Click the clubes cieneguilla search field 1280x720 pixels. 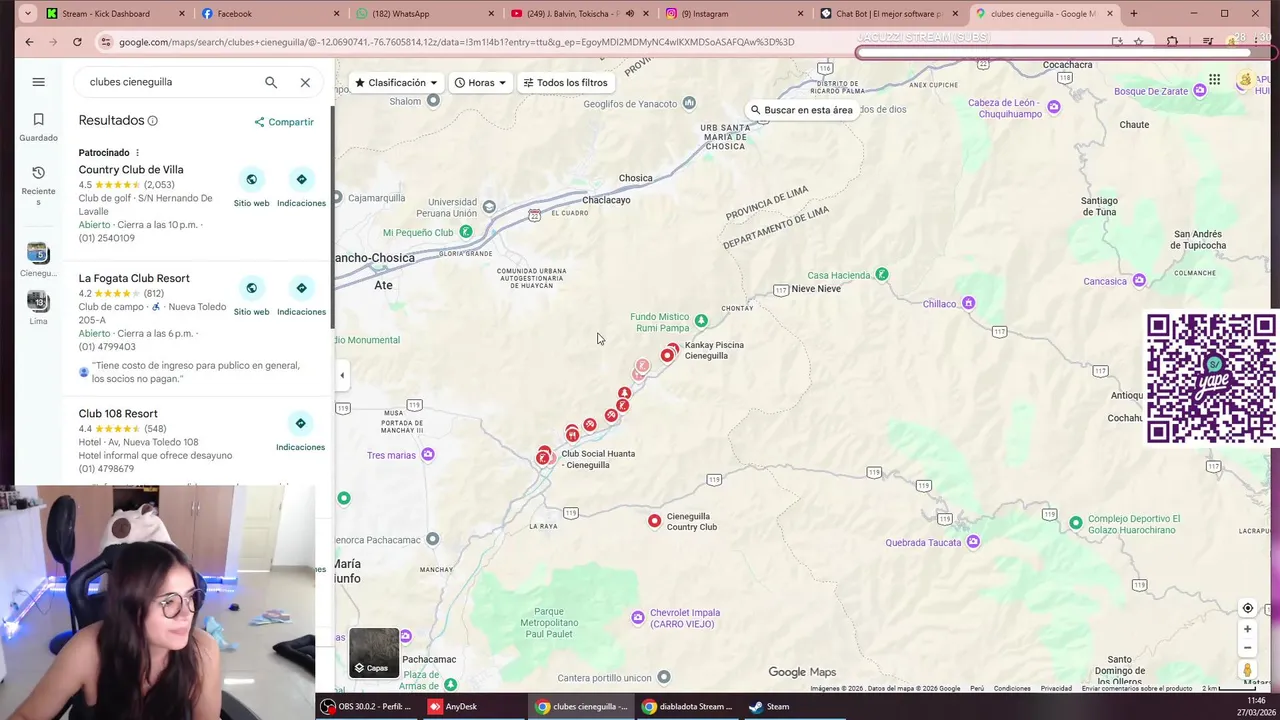tap(170, 82)
